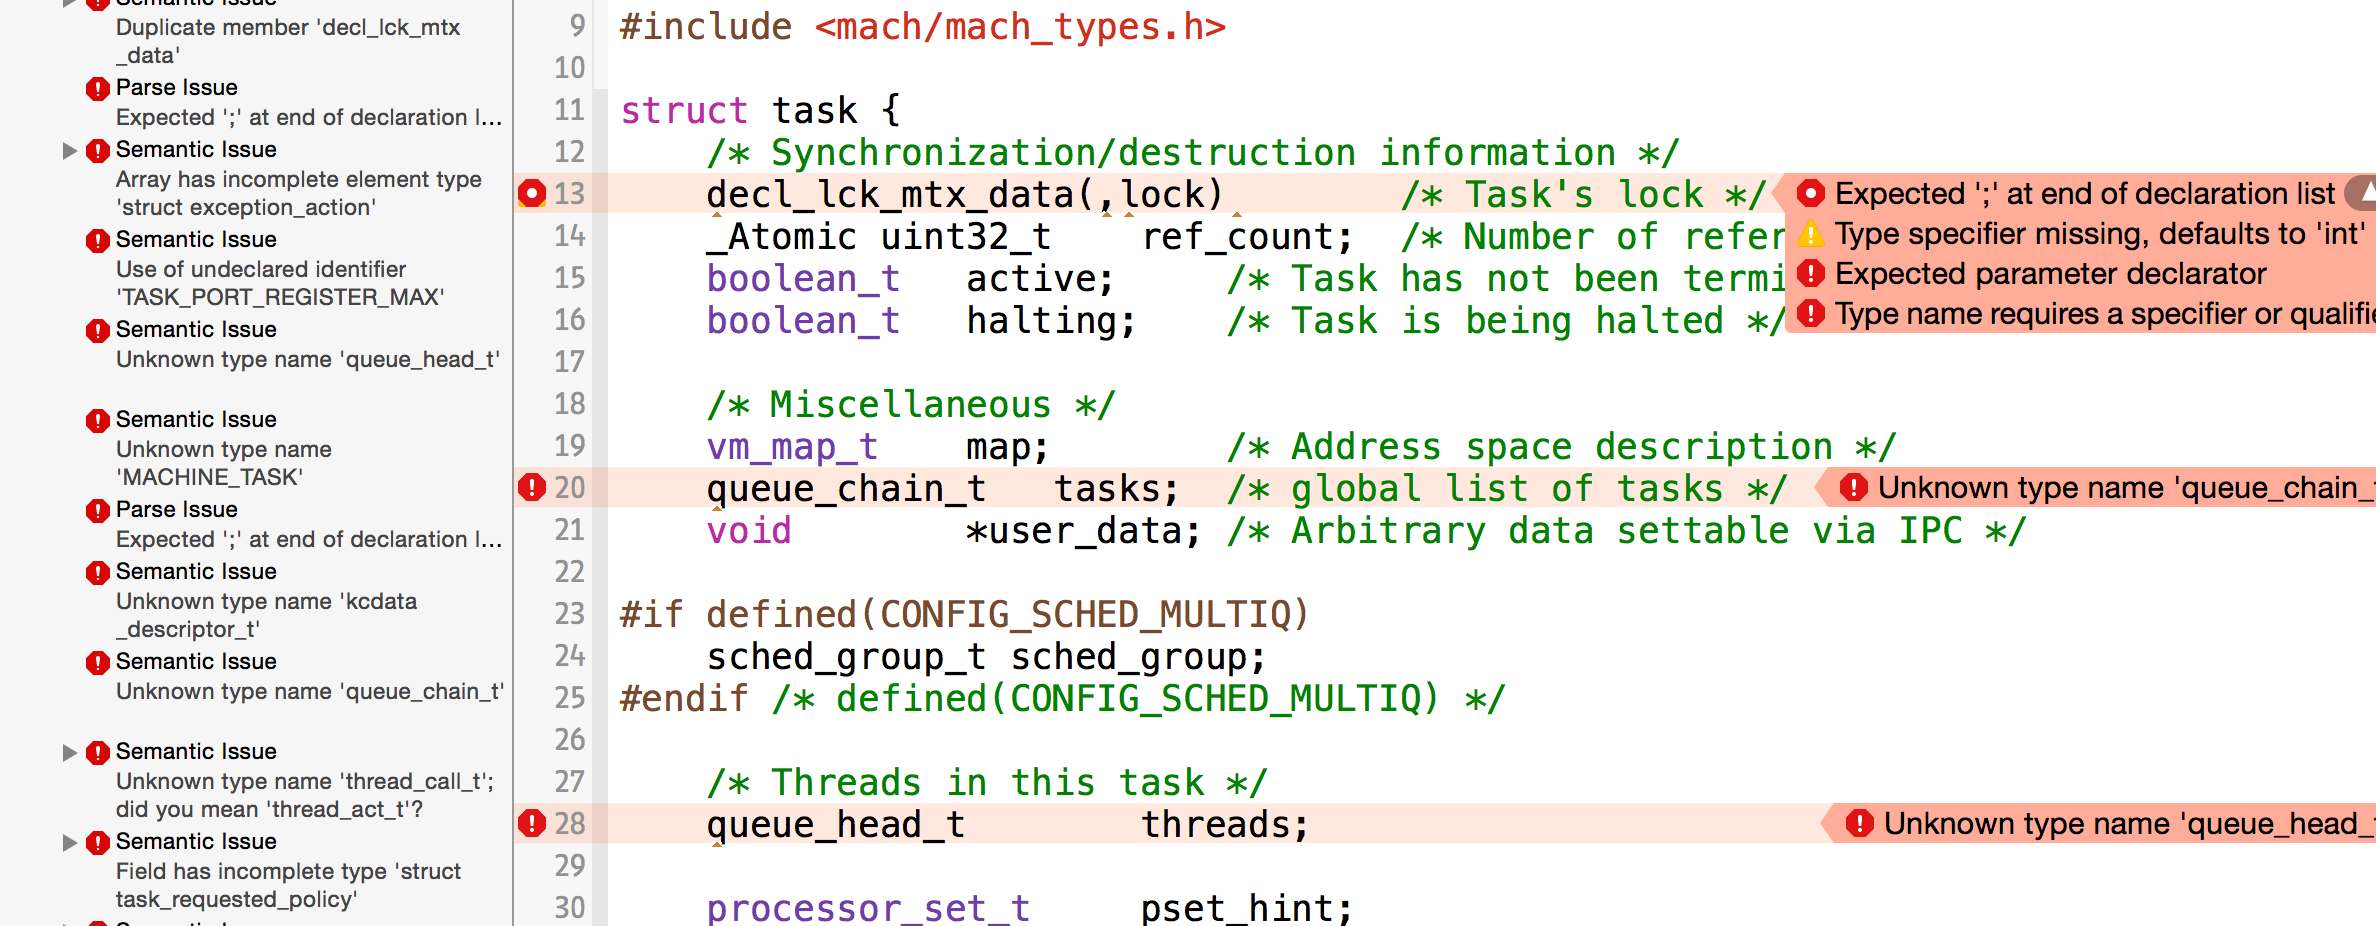Click error icon beside sidebar 'queue_head_t' issue

(x=97, y=330)
